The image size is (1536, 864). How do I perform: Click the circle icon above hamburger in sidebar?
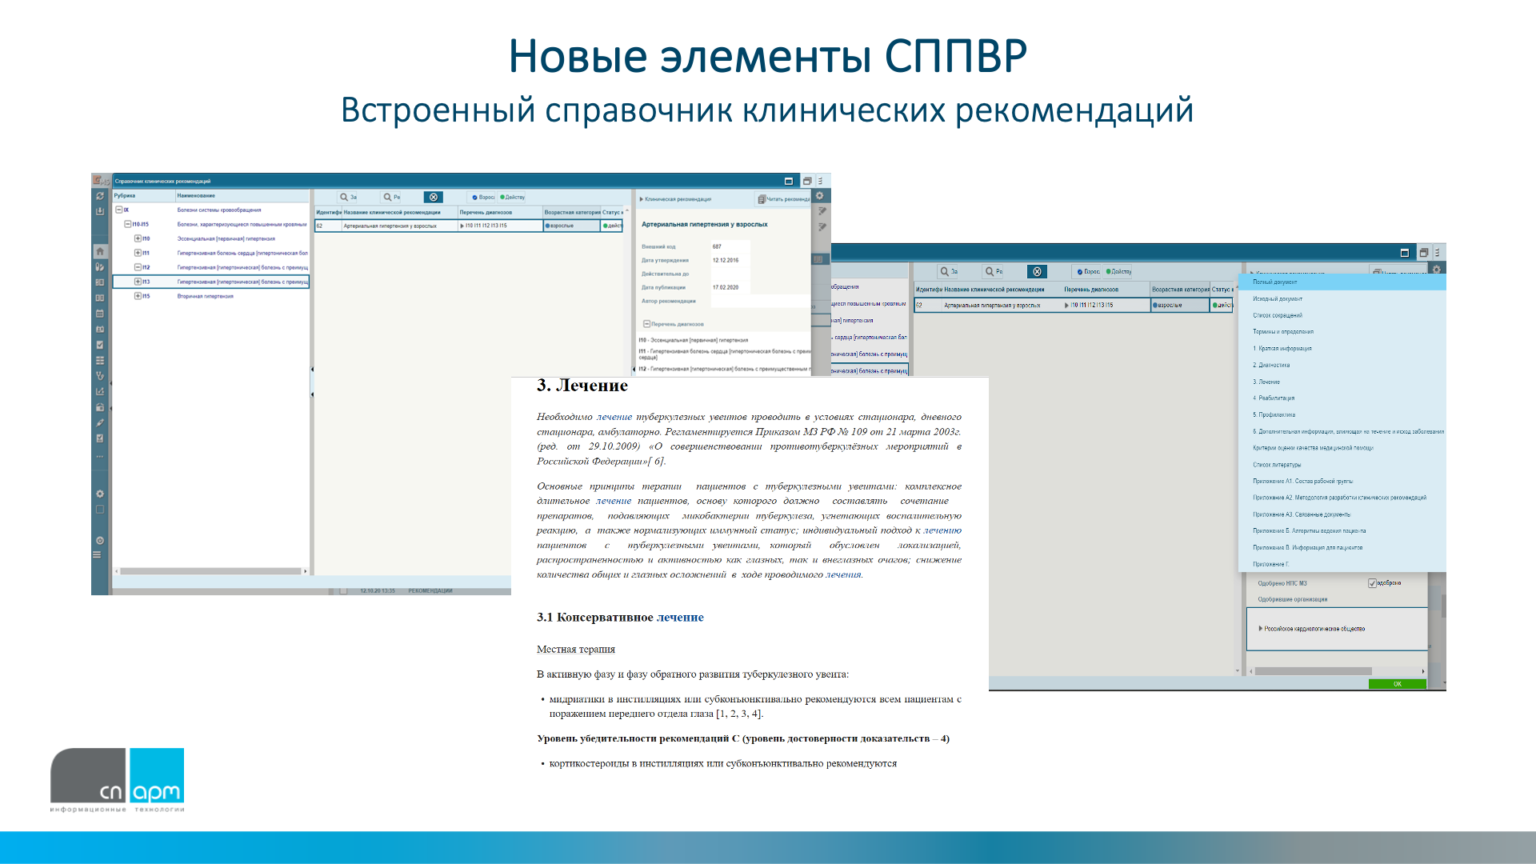pyautogui.click(x=100, y=540)
